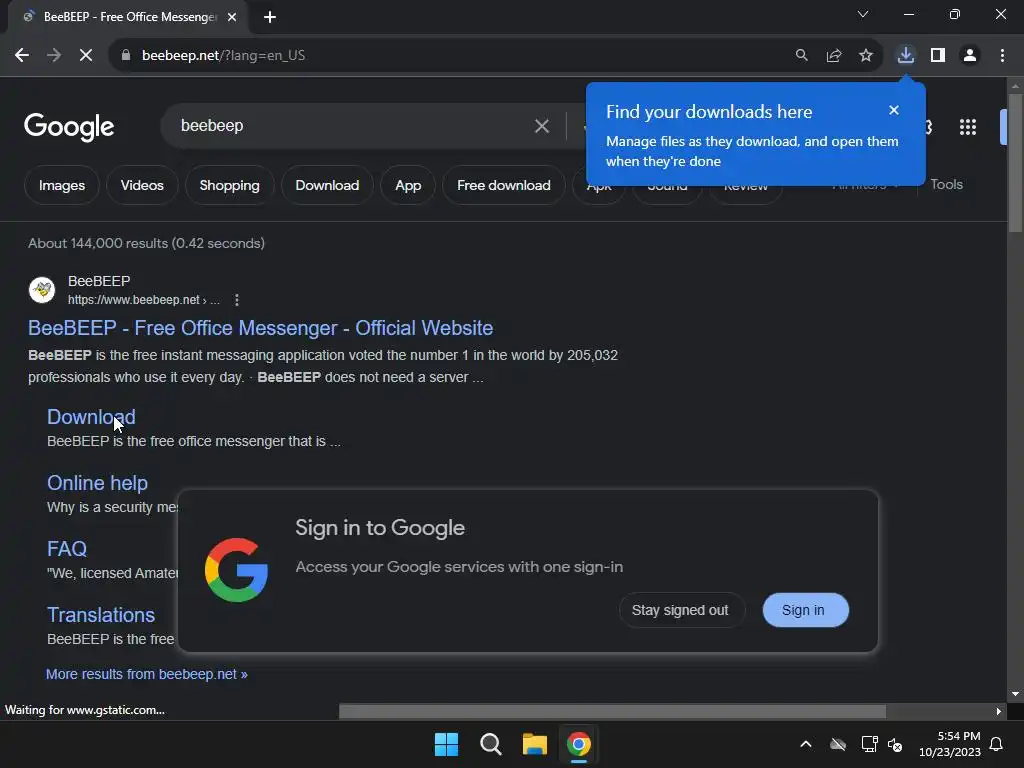Click scrollbar down arrow

[1015, 694]
